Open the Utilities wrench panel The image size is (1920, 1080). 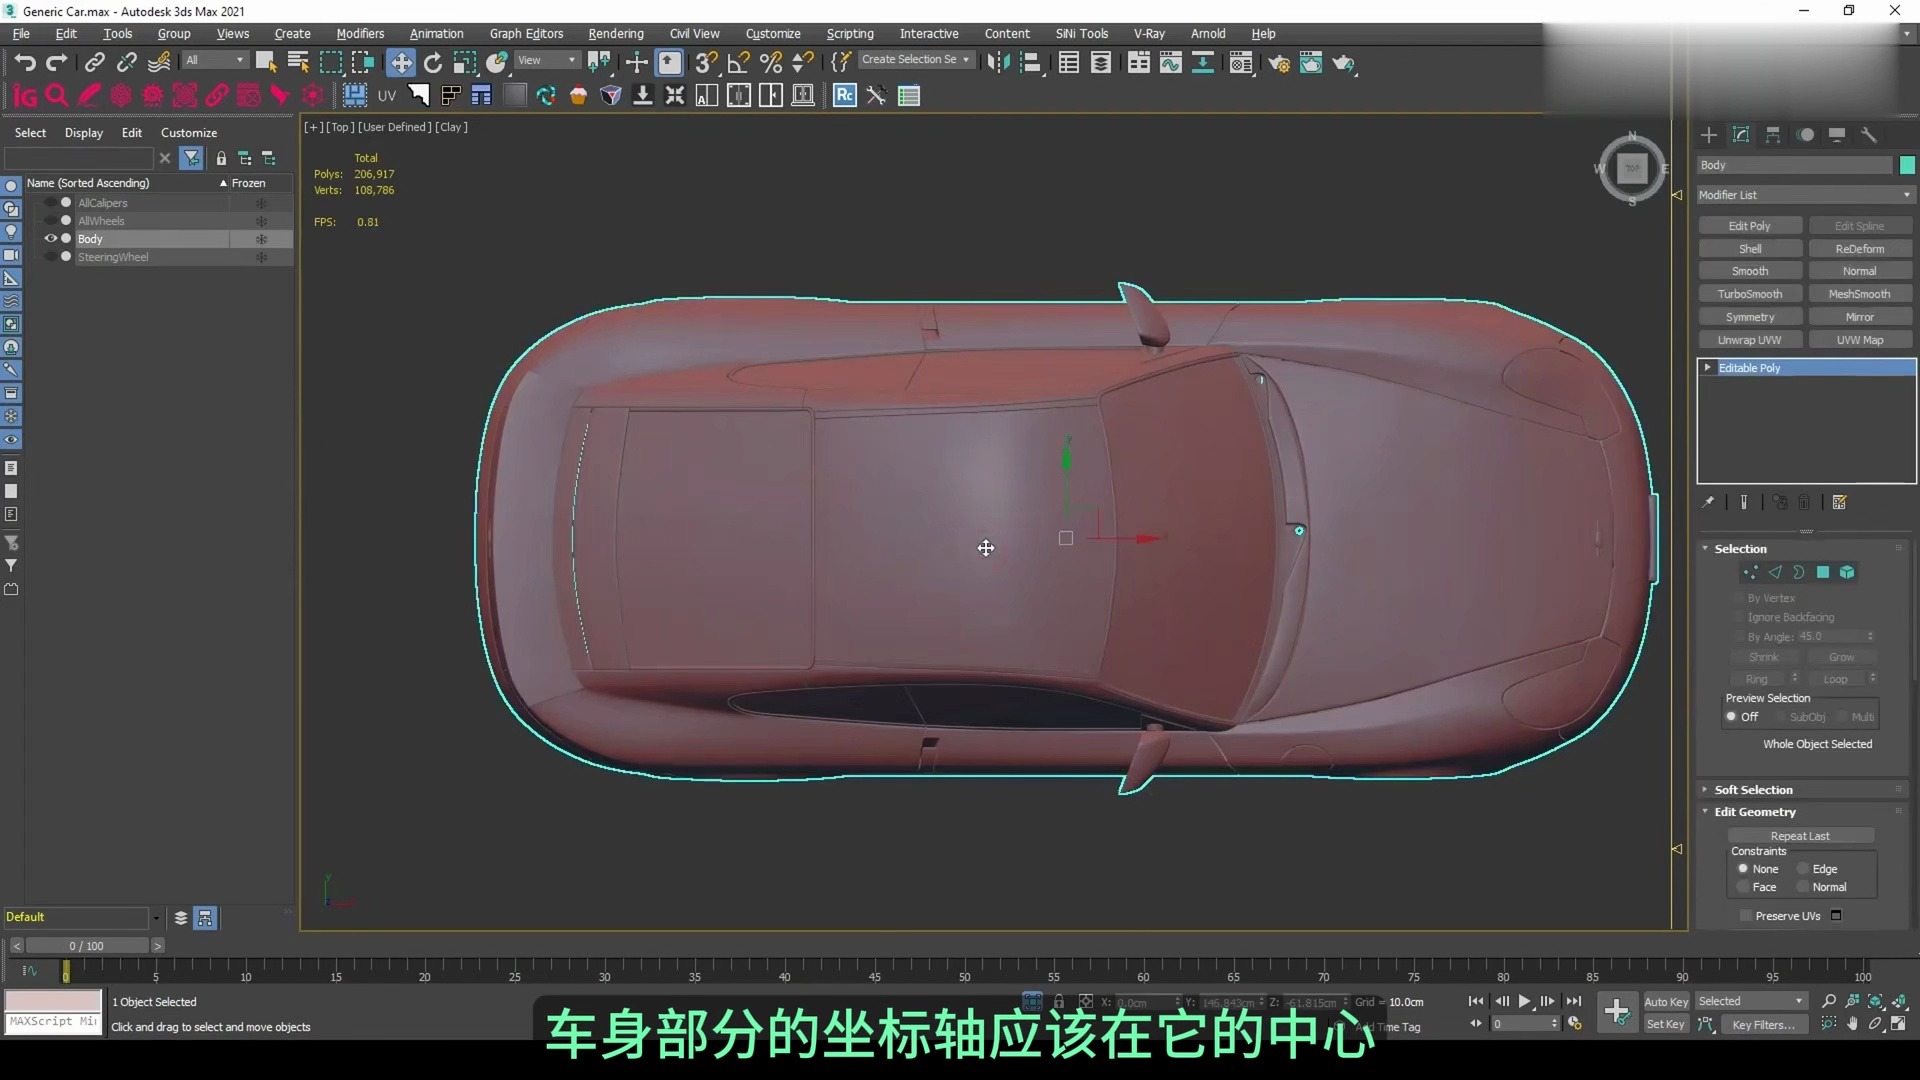coord(1869,135)
